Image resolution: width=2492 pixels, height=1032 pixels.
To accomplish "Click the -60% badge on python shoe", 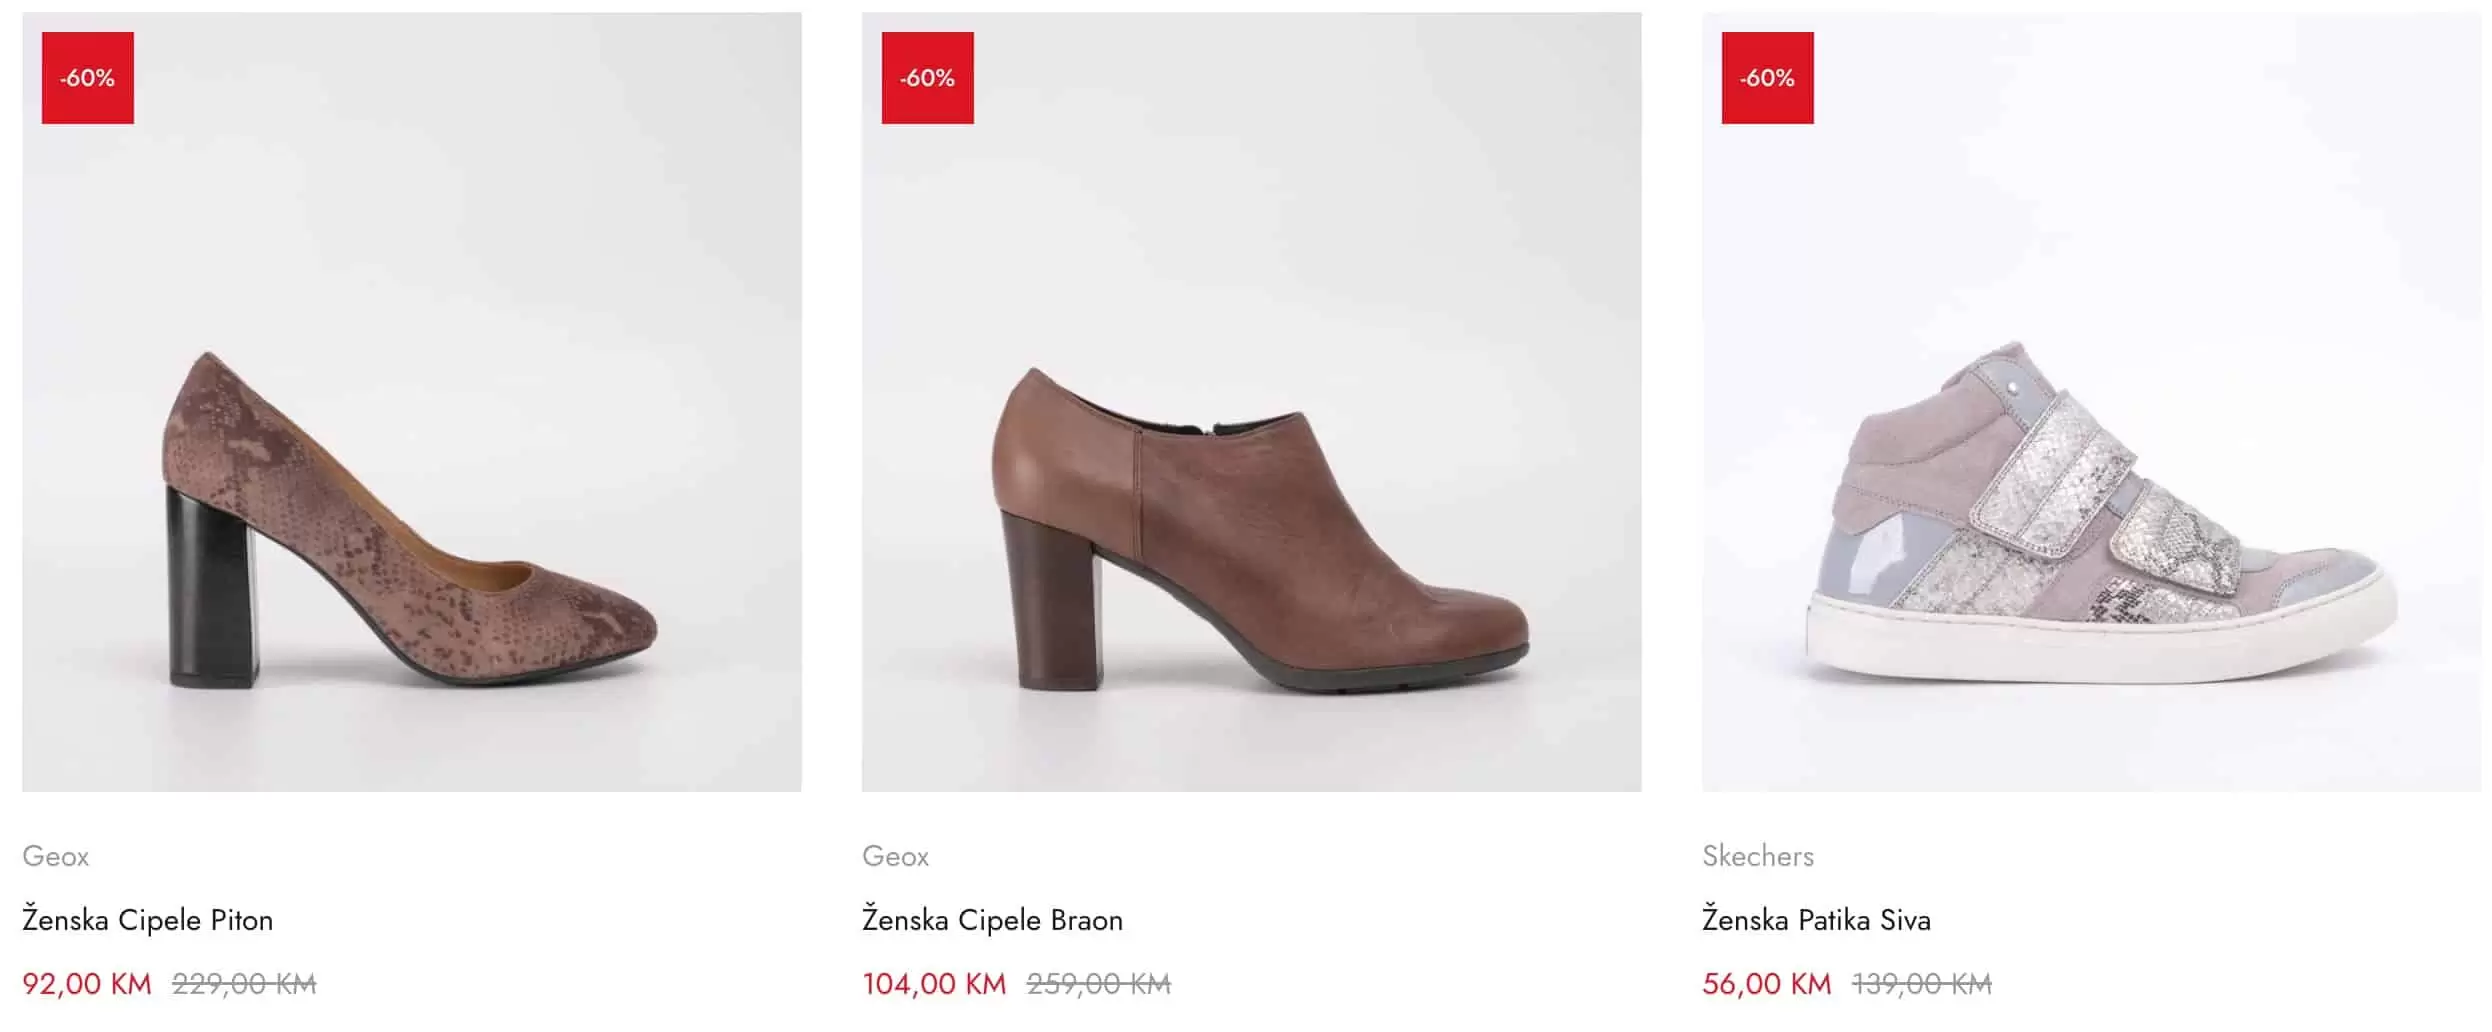I will (88, 78).
